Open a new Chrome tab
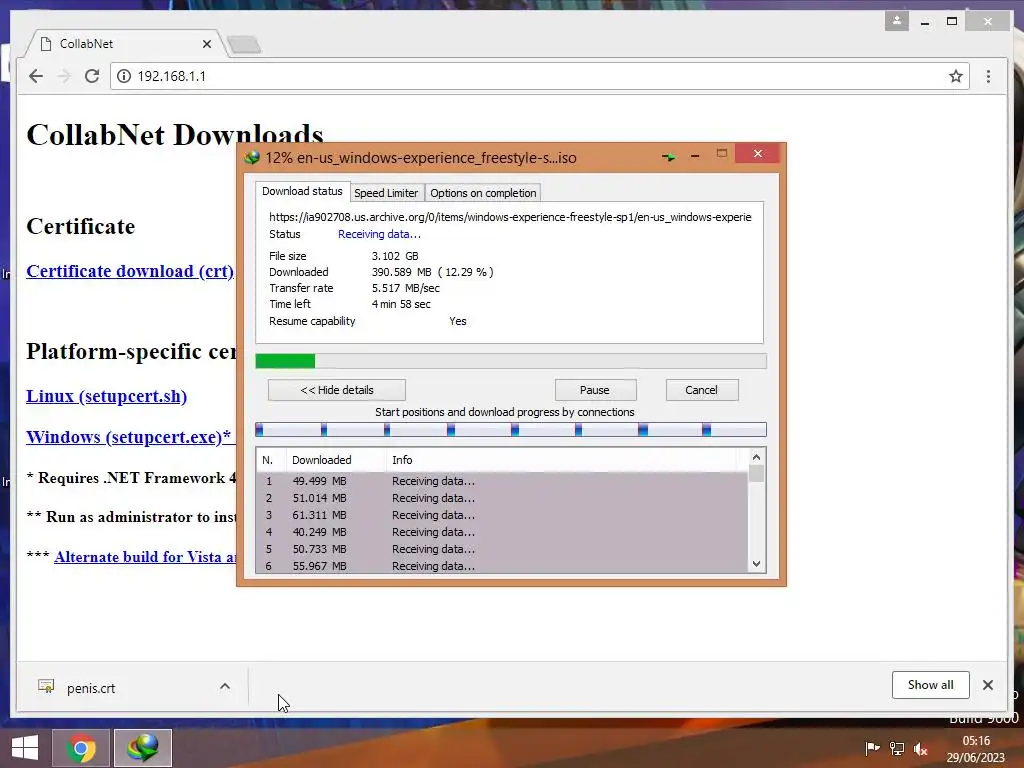This screenshot has width=1024, height=768. click(x=245, y=44)
